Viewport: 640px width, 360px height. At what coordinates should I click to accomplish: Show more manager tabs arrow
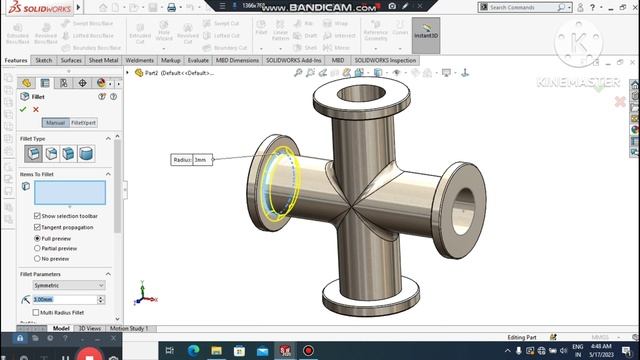(118, 84)
